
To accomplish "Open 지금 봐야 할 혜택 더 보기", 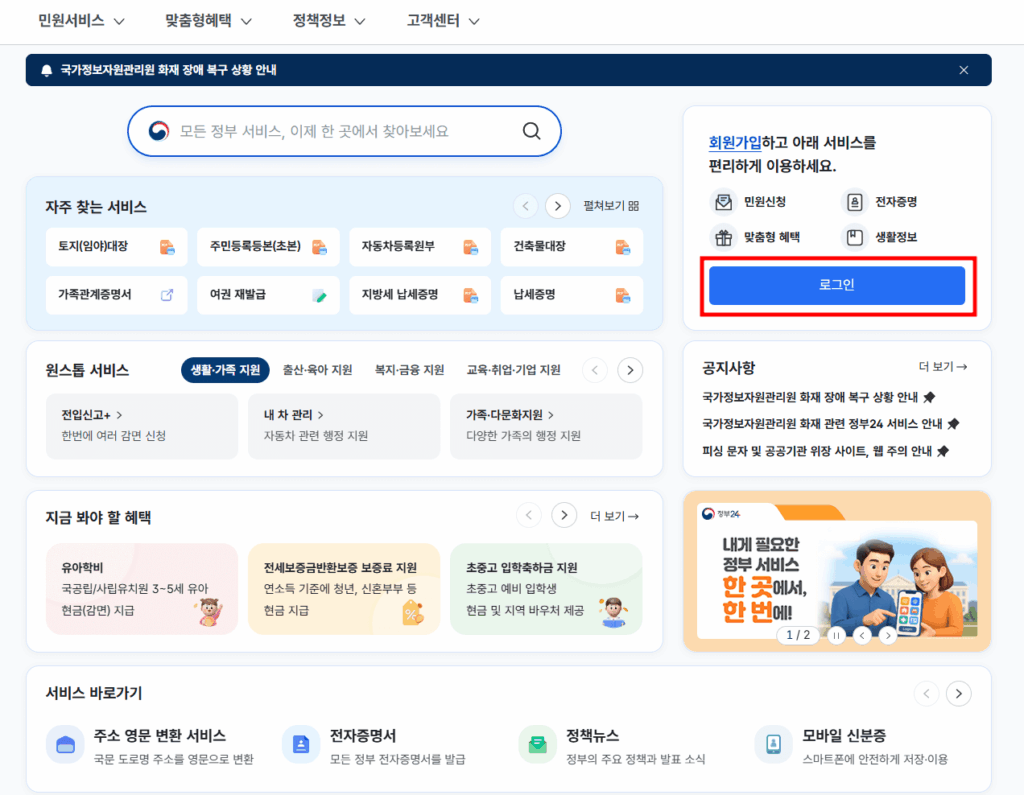I will [615, 516].
